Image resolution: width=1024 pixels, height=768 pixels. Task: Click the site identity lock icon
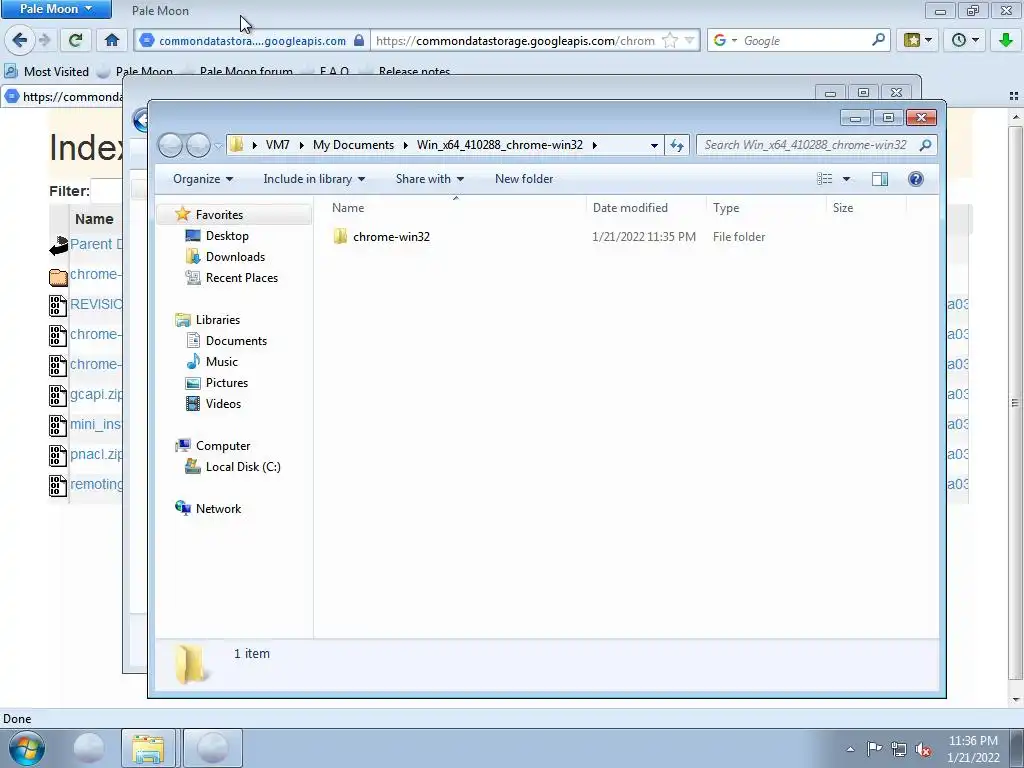359,40
